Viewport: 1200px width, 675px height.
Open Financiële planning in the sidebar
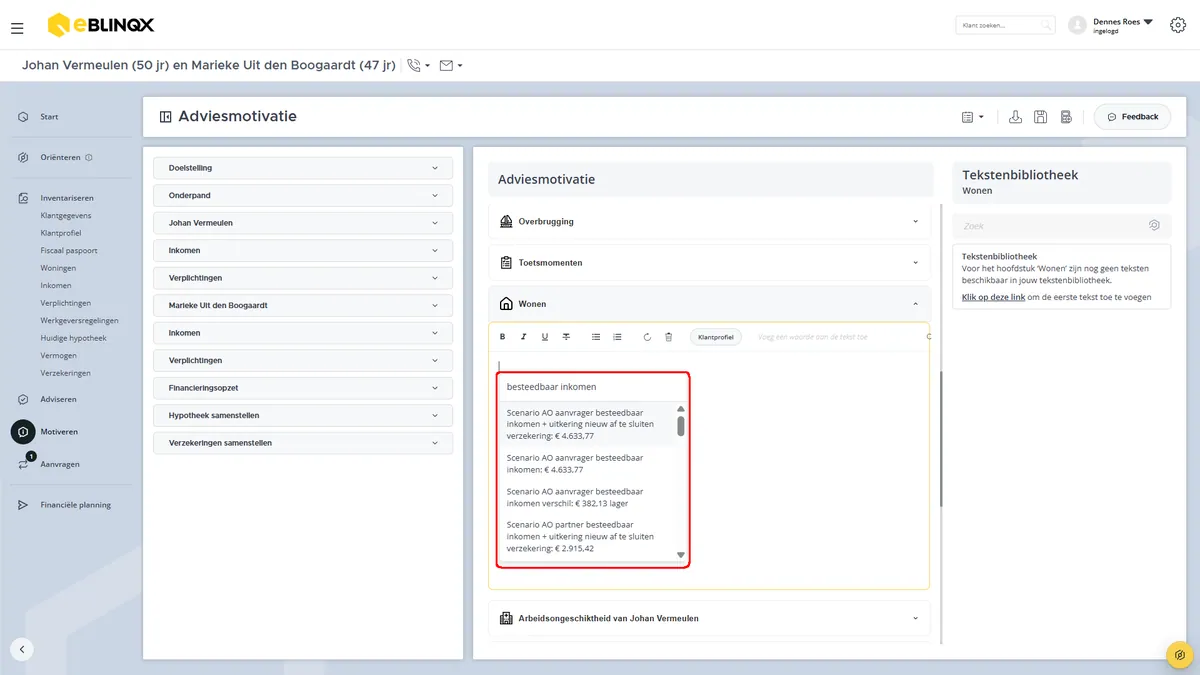point(75,505)
